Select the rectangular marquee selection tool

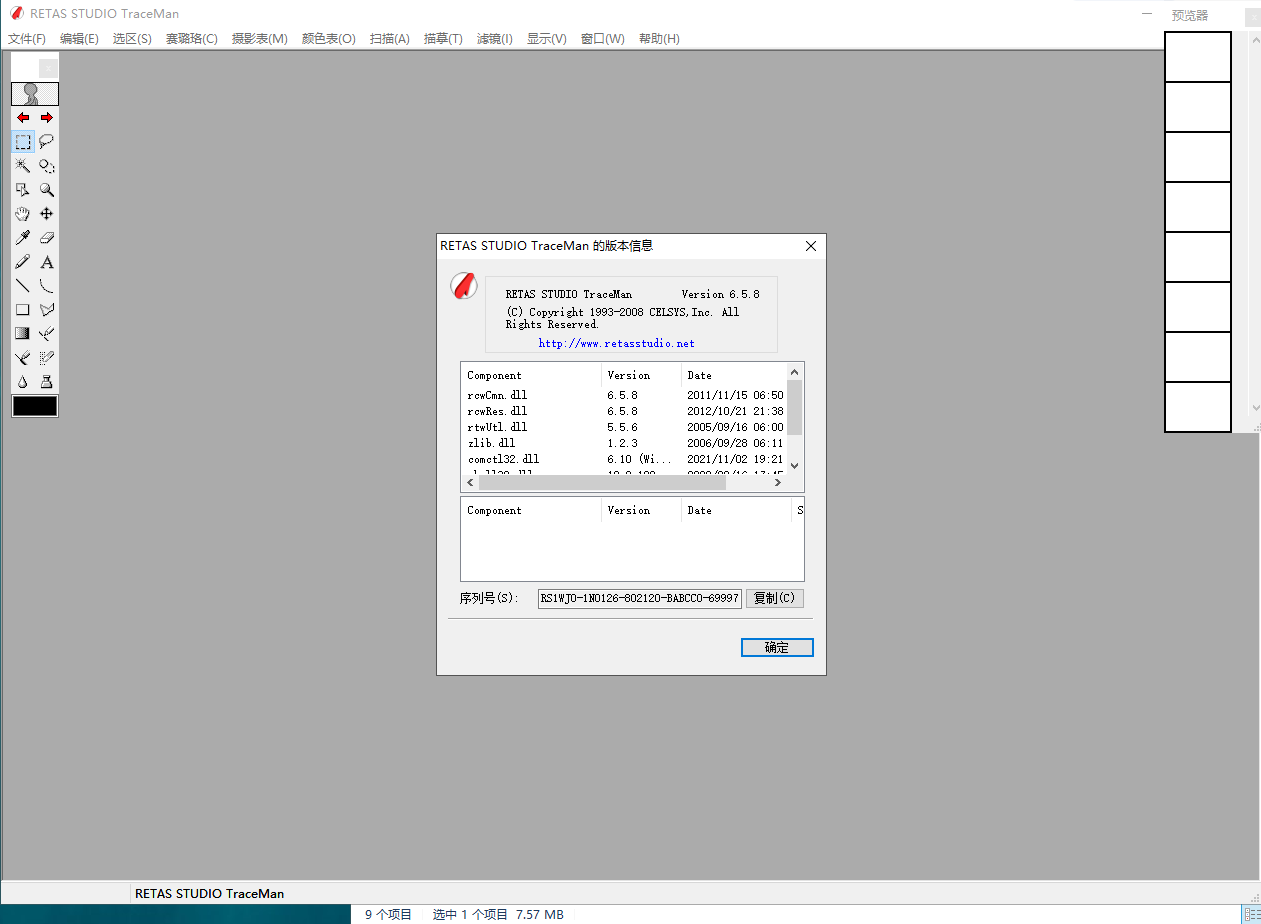click(x=23, y=142)
